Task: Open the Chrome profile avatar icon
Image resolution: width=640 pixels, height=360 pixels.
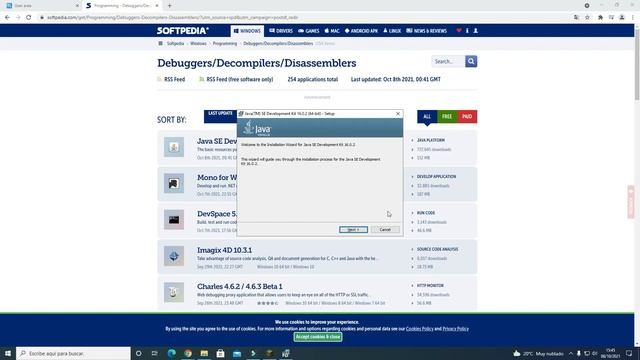Action: pos(622,18)
